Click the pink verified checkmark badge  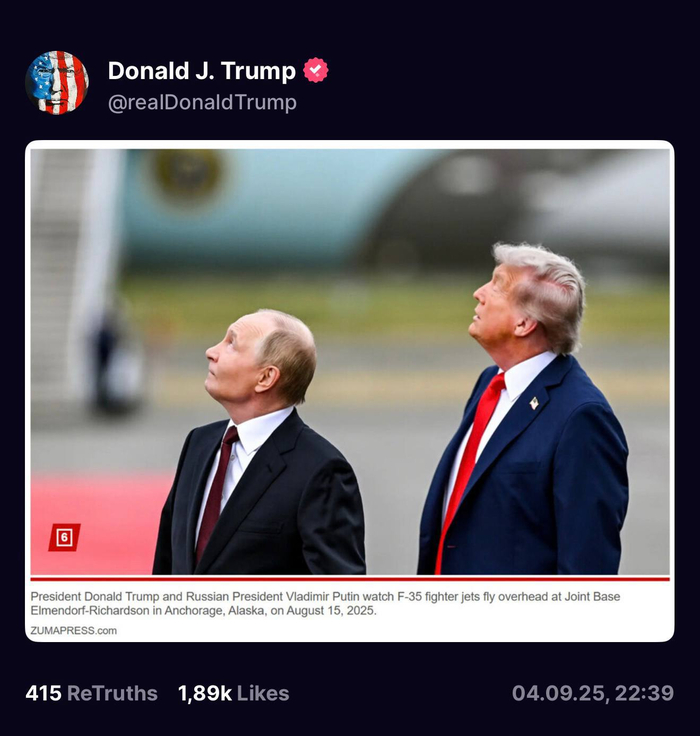point(315,70)
